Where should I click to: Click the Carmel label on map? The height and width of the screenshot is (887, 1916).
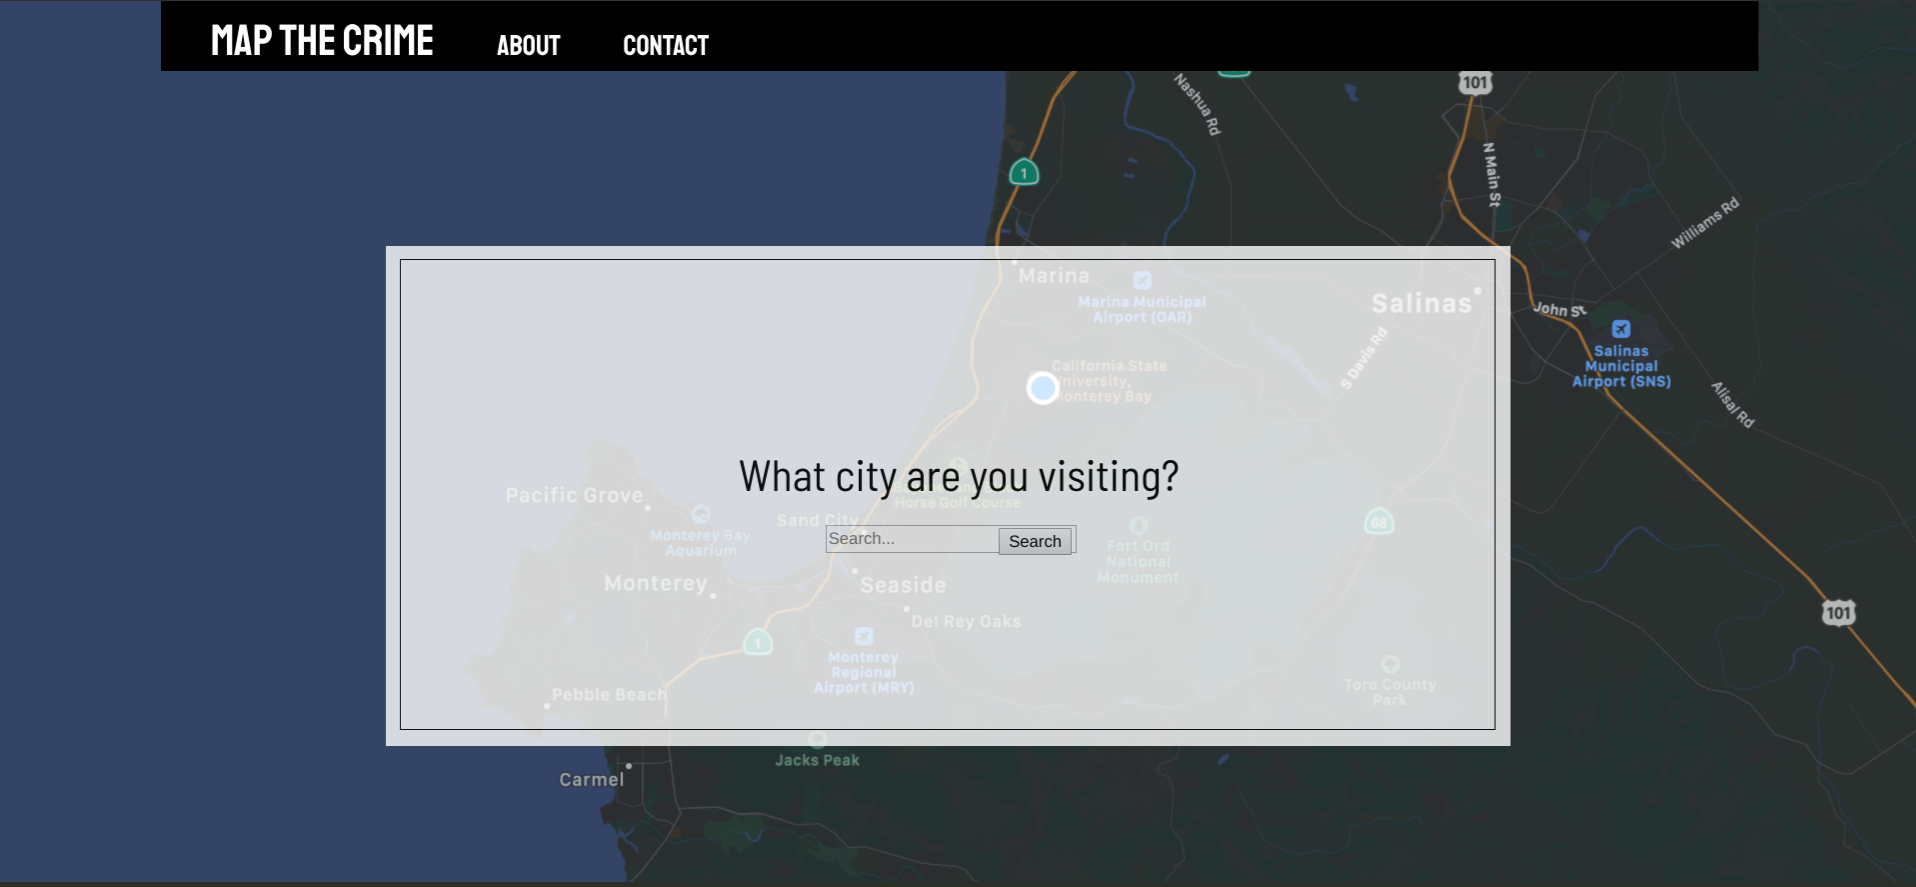592,780
